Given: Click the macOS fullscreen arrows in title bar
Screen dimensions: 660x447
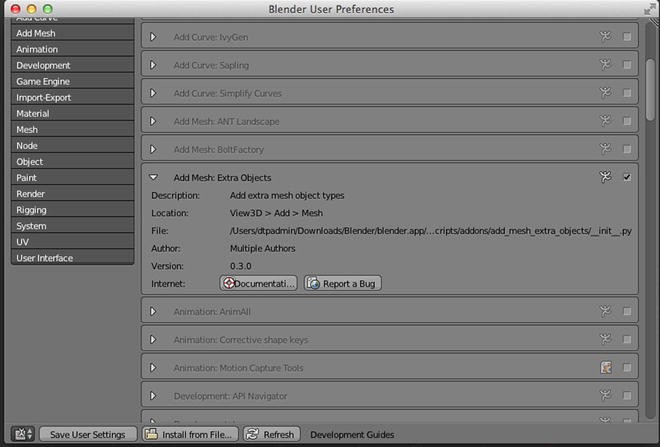Looking at the screenshot, I should (x=650, y=8).
